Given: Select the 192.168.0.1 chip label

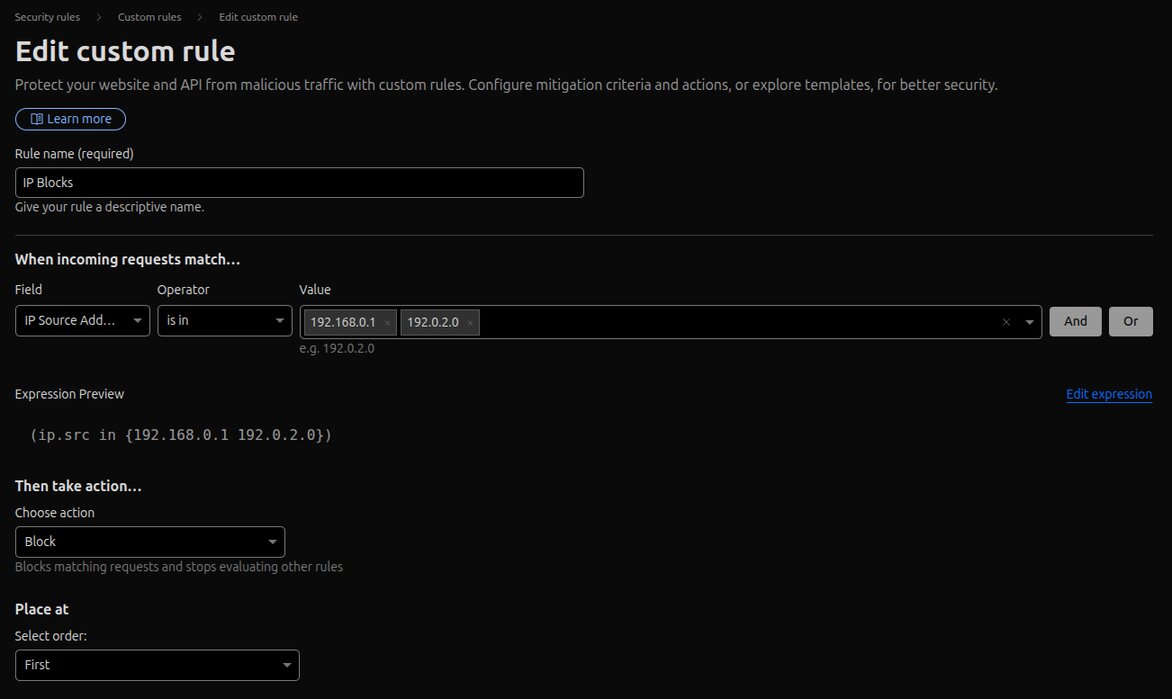Looking at the screenshot, I should click(343, 323).
